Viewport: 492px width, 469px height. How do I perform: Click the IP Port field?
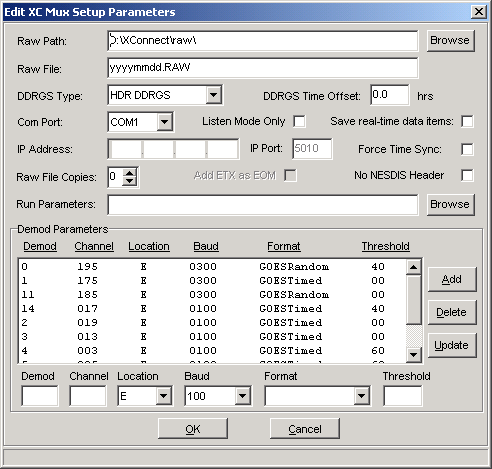tap(312, 149)
